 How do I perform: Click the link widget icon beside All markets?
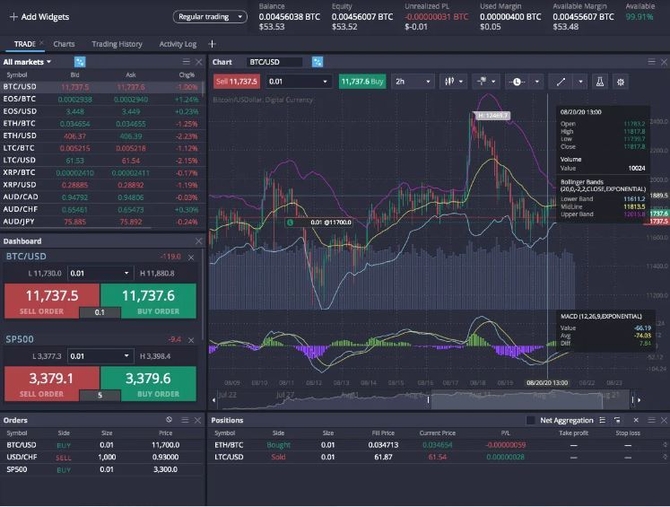click(79, 61)
